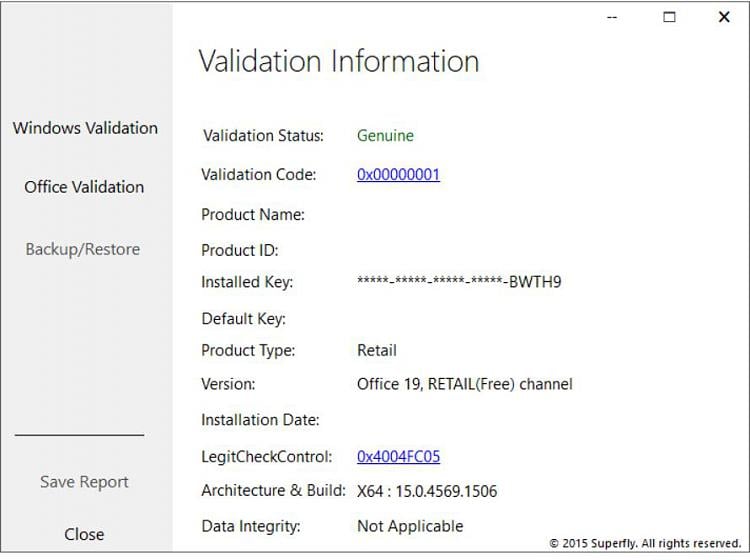750x560 pixels.
Task: Select the Genuine validation status text
Action: 386,136
